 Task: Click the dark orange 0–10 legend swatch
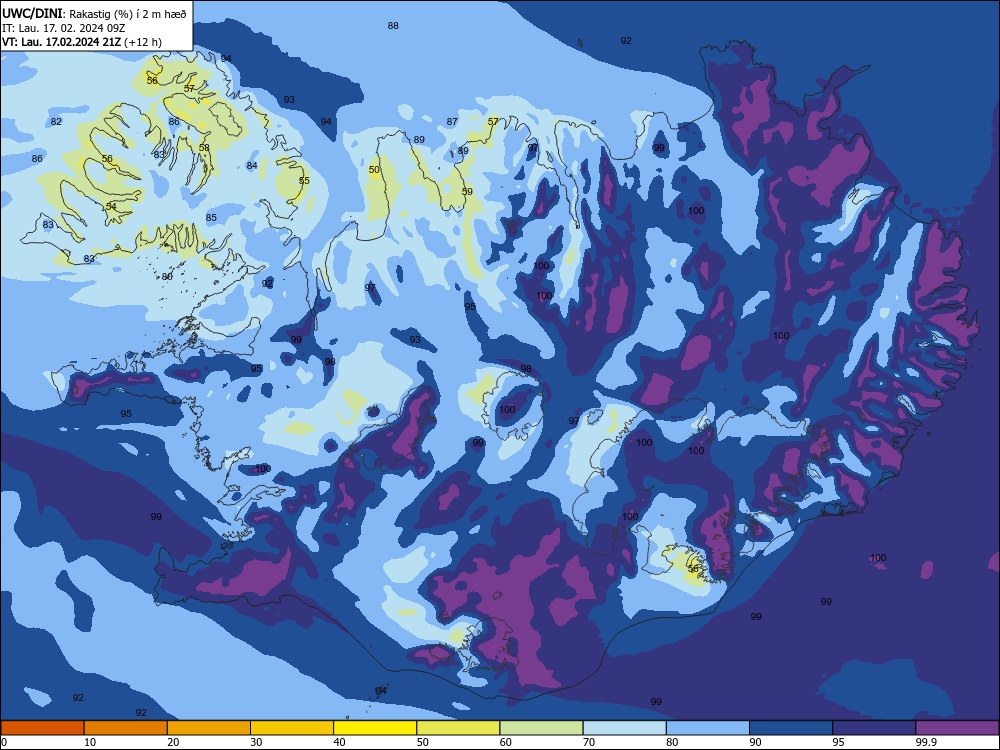42,728
